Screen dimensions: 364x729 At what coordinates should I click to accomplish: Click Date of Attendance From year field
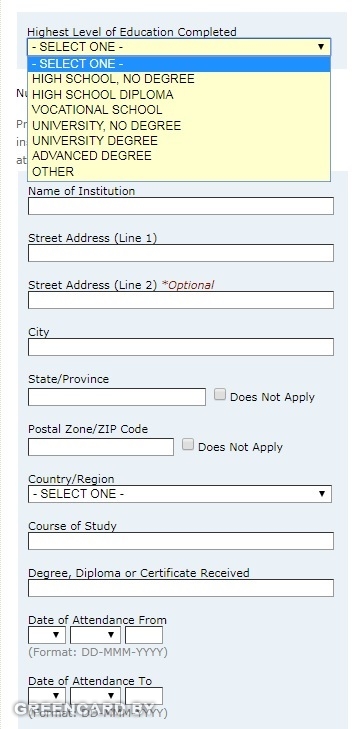click(144, 635)
